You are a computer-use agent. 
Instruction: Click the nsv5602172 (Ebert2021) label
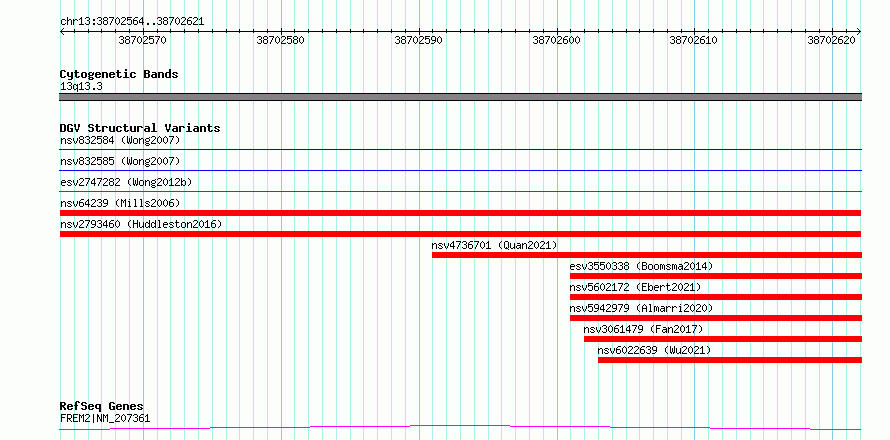tap(635, 287)
